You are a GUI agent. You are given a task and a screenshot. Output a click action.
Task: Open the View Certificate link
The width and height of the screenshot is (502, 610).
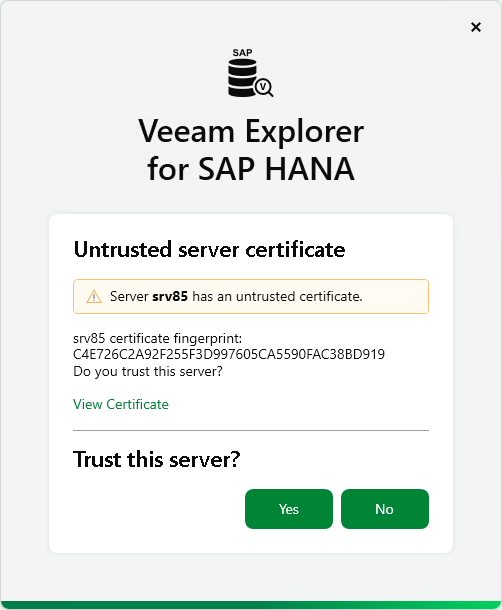point(121,404)
